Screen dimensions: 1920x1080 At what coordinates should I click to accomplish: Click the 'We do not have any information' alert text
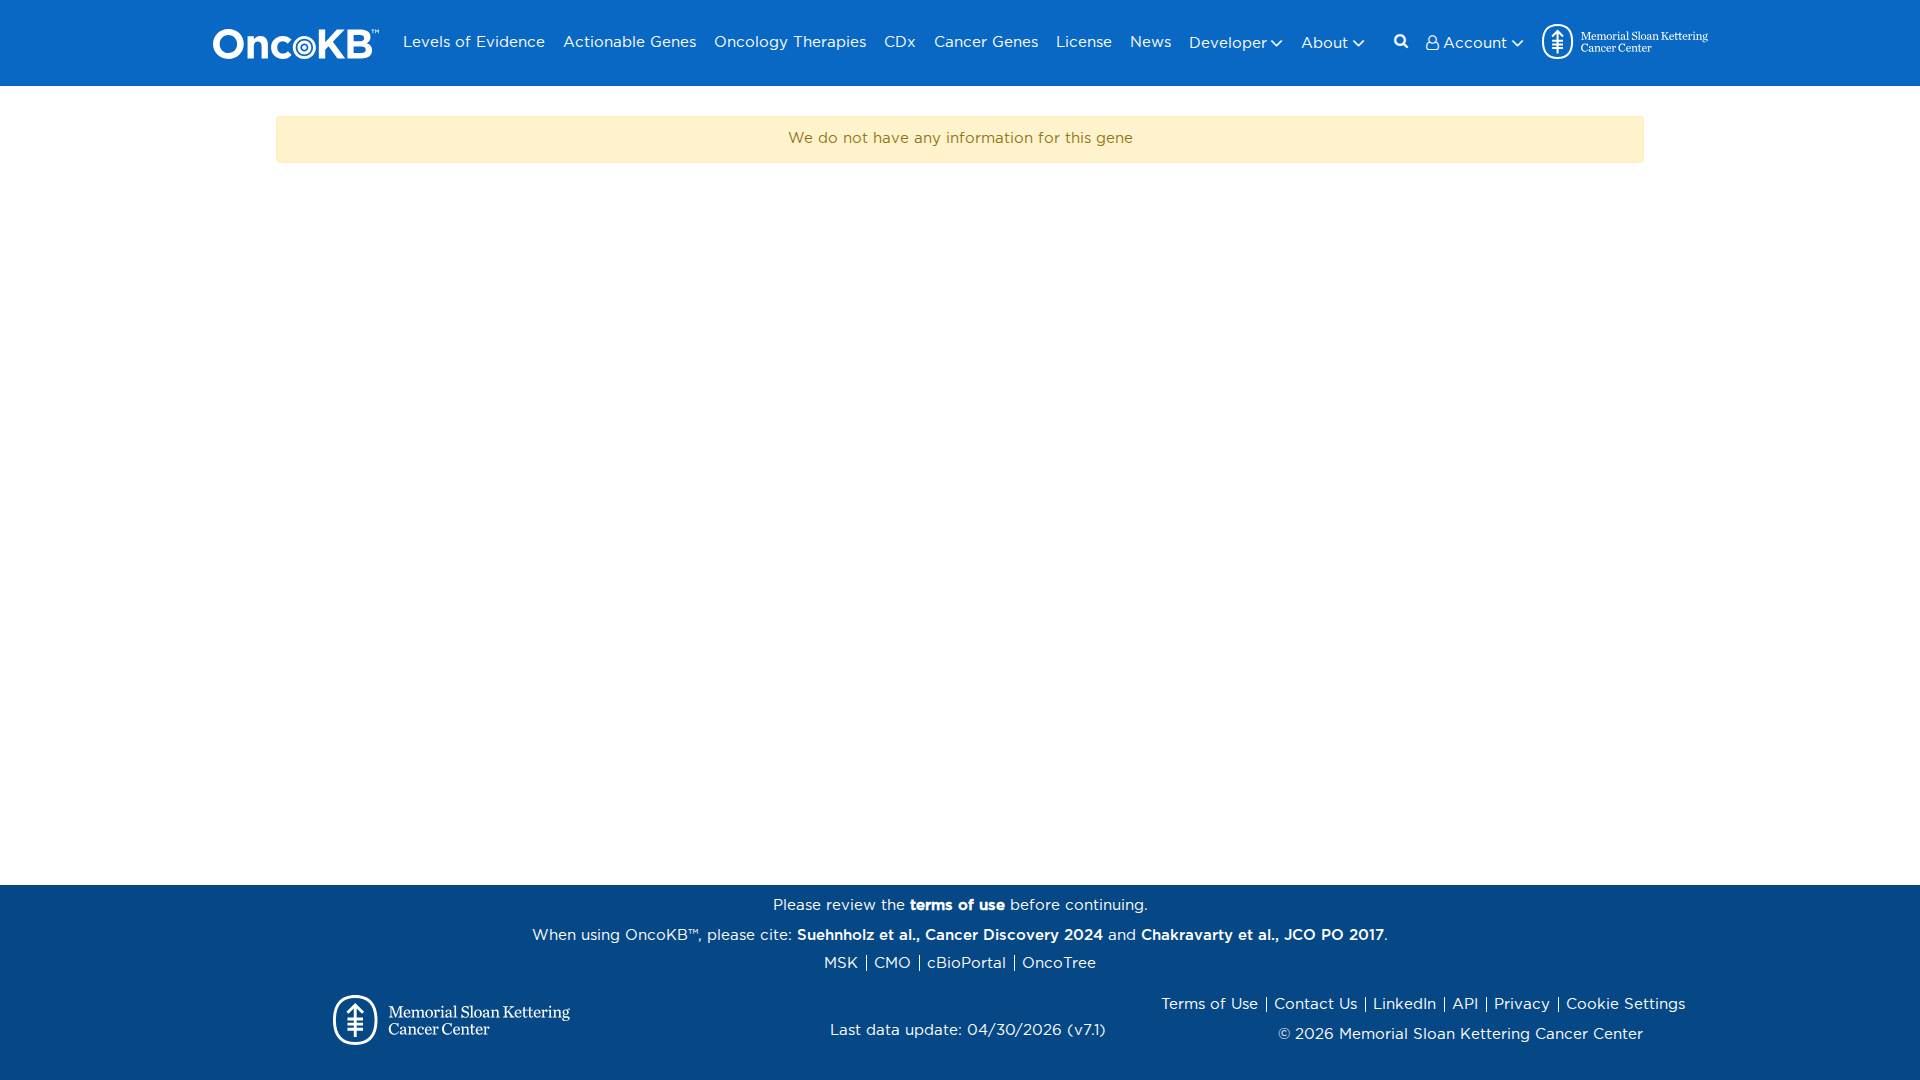pyautogui.click(x=960, y=138)
